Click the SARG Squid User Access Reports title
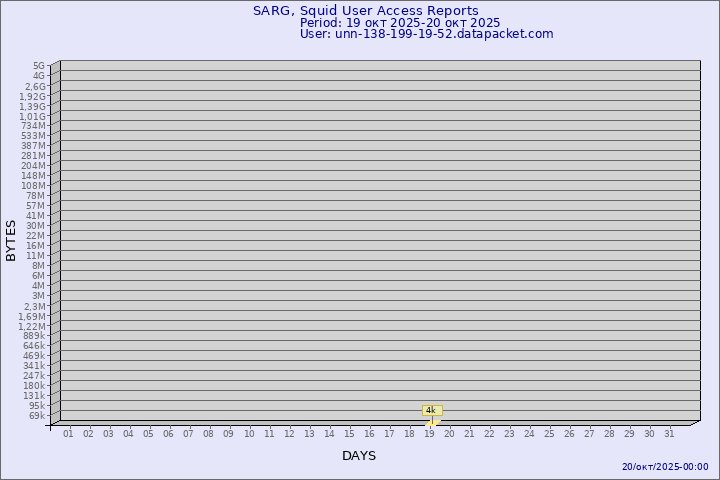 pyautogui.click(x=365, y=11)
